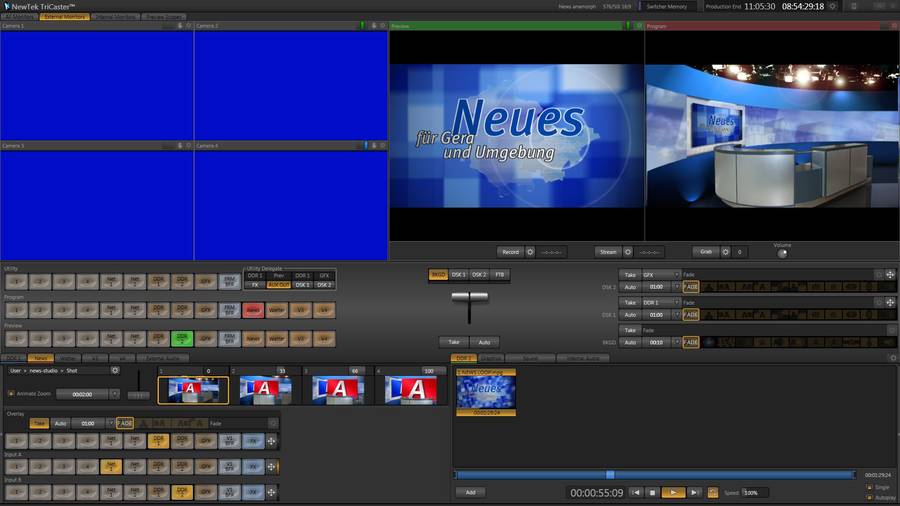Click the Grab settings gear icon

726,252
